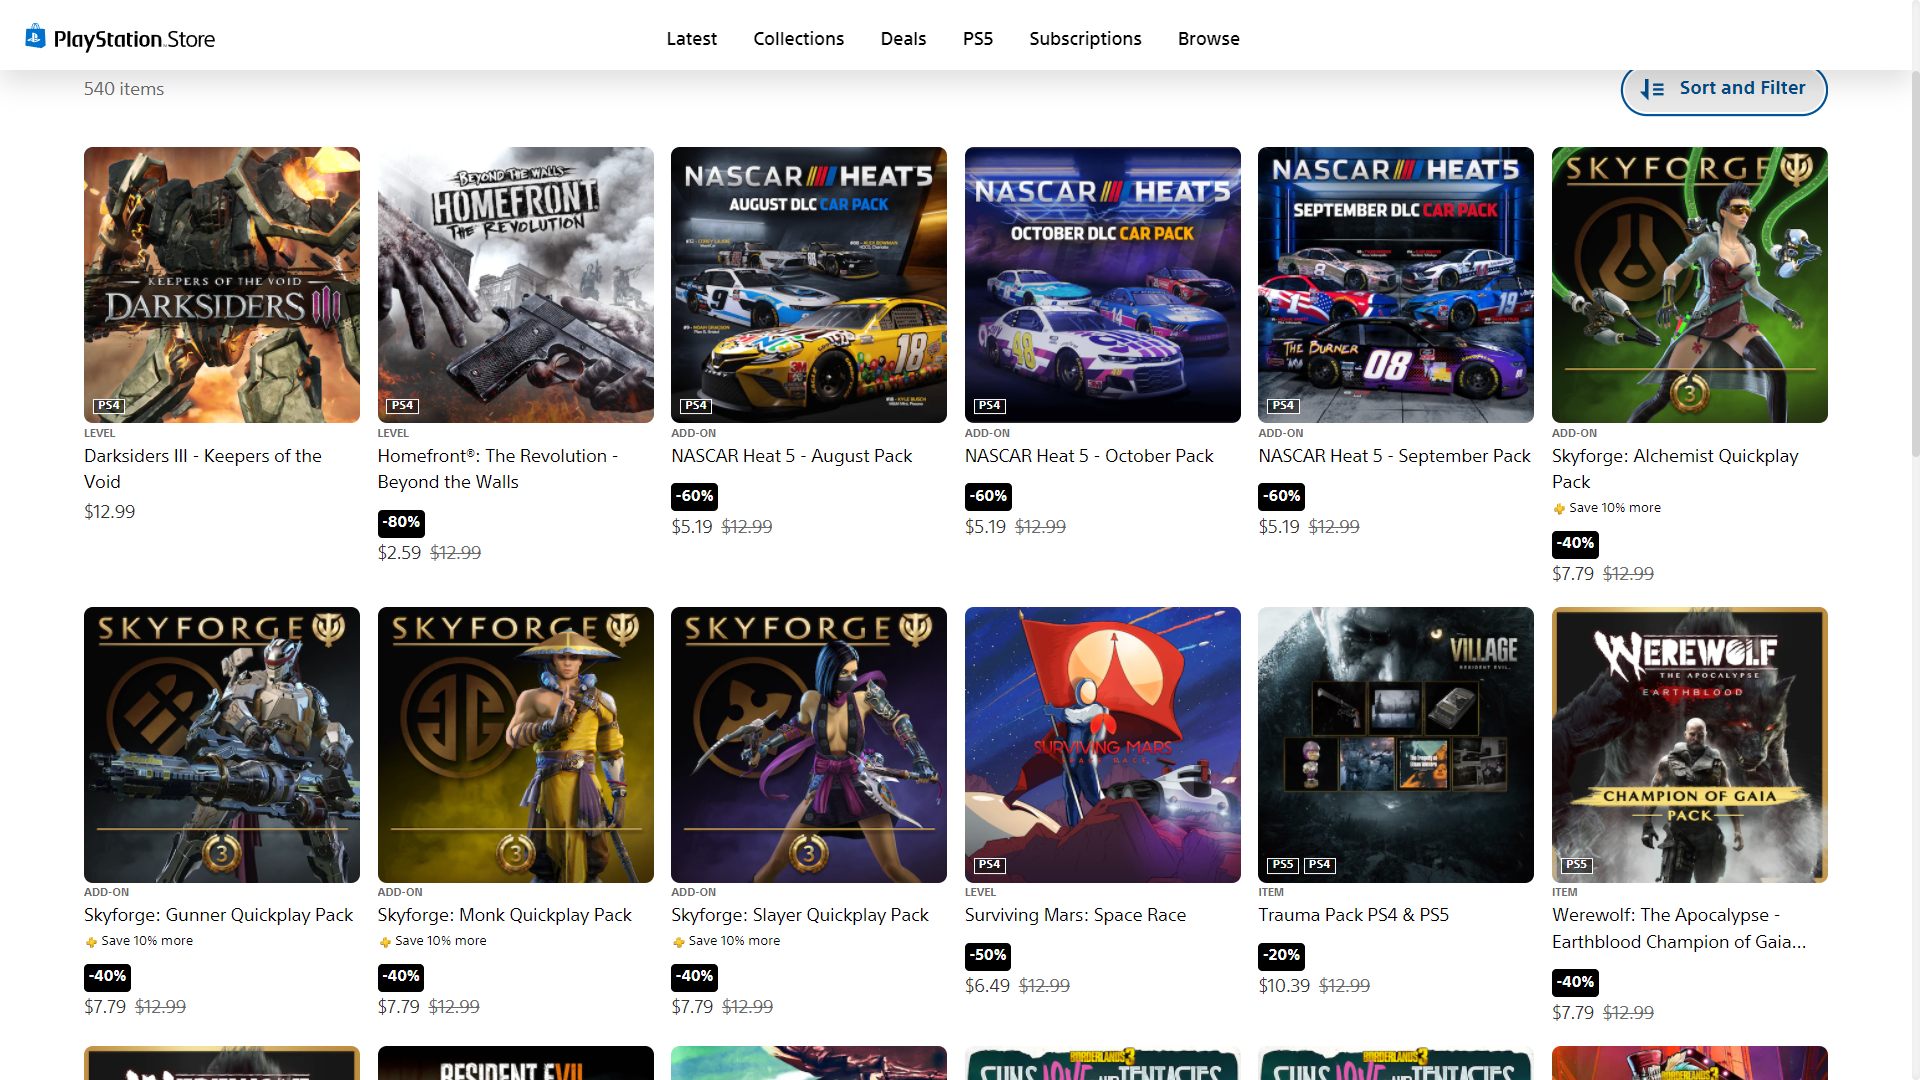
Task: Click the PlayStation Store logo icon
Action: pos(35,37)
